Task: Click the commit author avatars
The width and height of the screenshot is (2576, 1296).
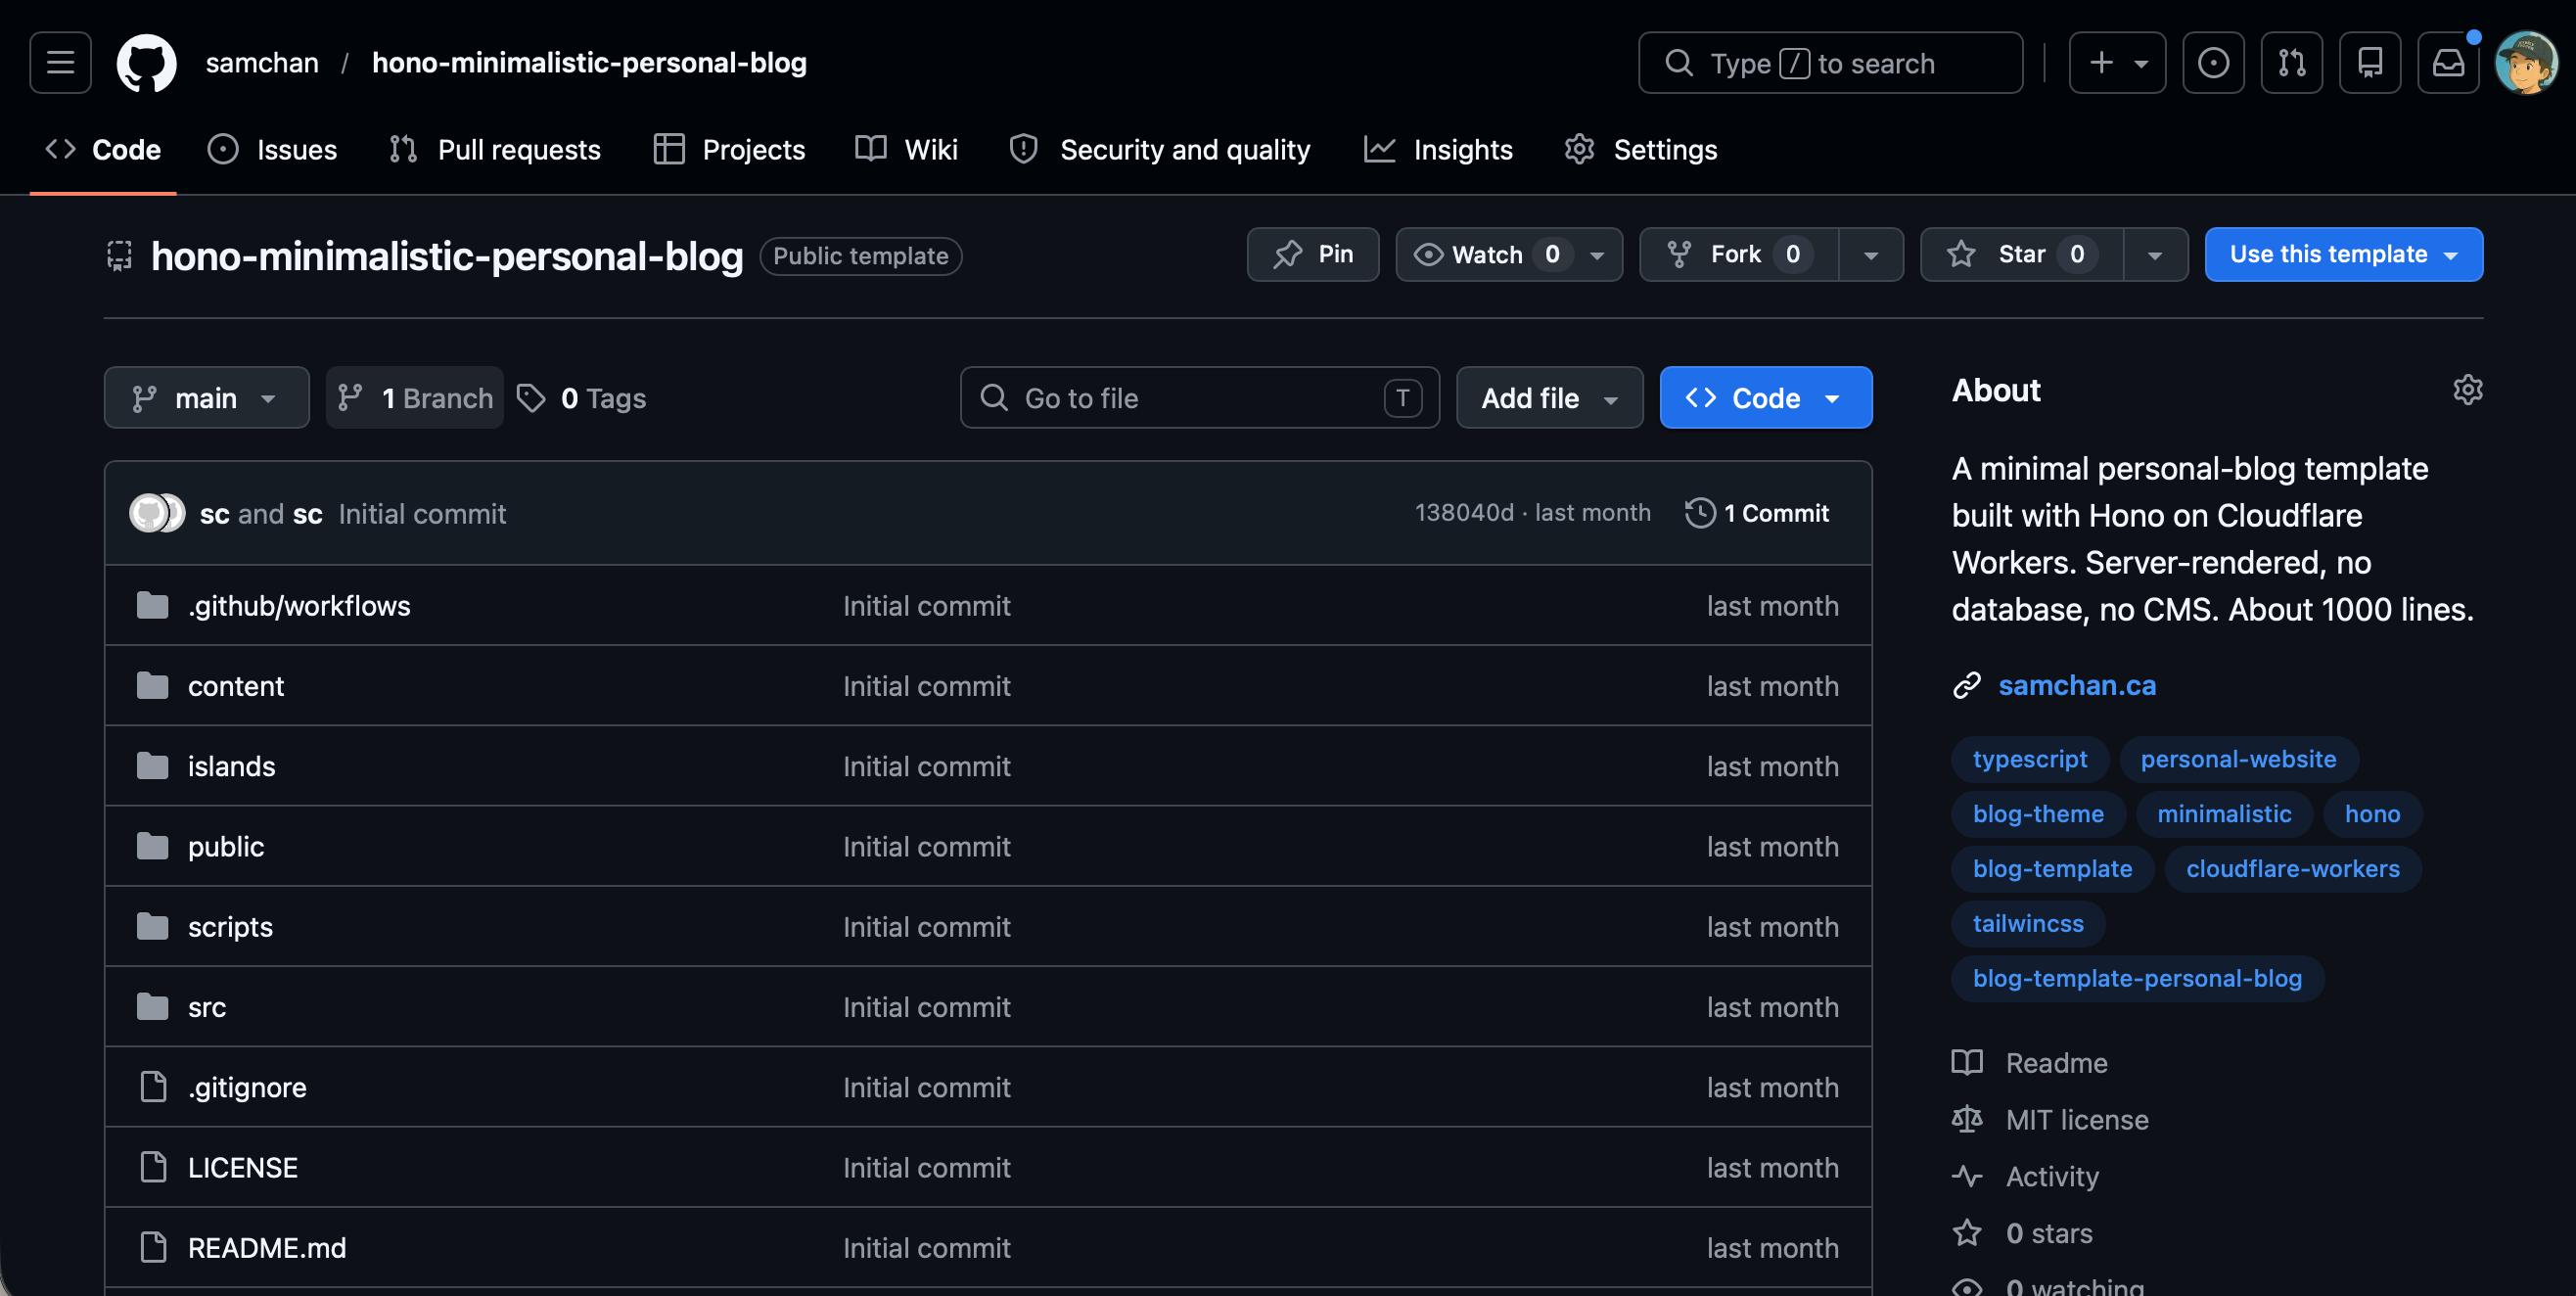Action: [x=157, y=513]
